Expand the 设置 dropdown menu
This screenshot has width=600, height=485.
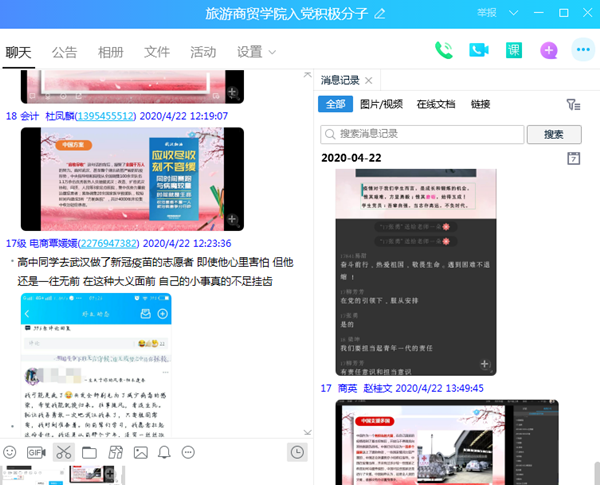(257, 52)
